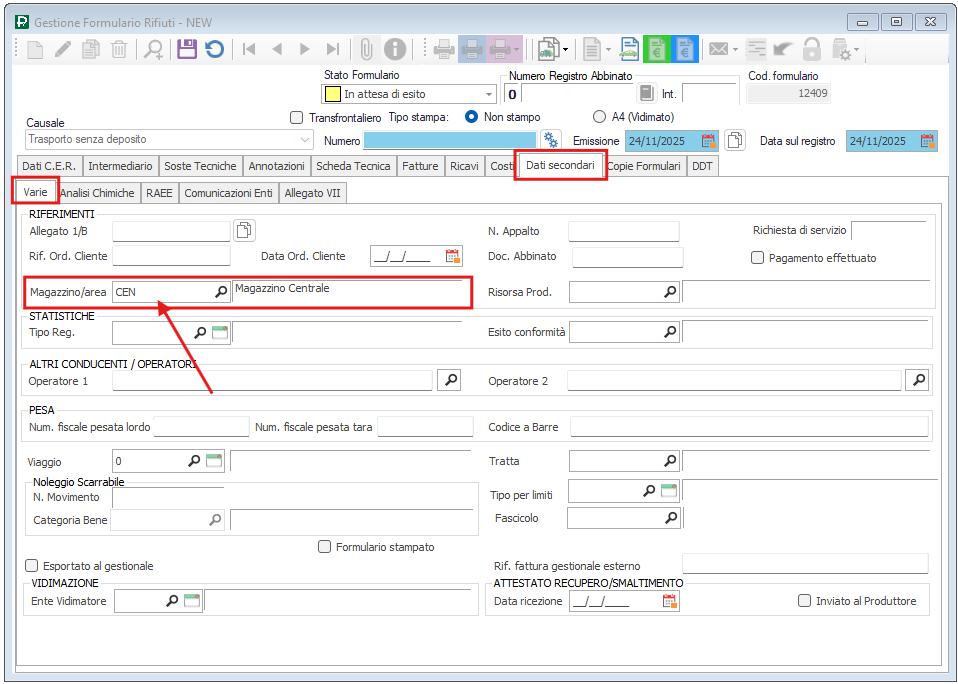
Task: Tick the Pagamento effettuato checkbox
Action: [758, 258]
